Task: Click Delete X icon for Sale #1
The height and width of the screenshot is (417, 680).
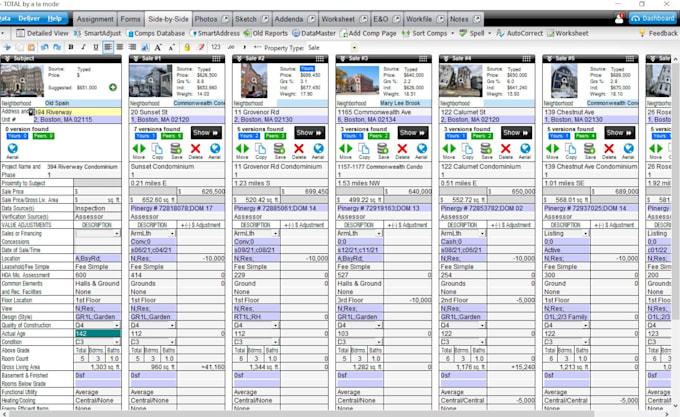Action: click(x=196, y=148)
